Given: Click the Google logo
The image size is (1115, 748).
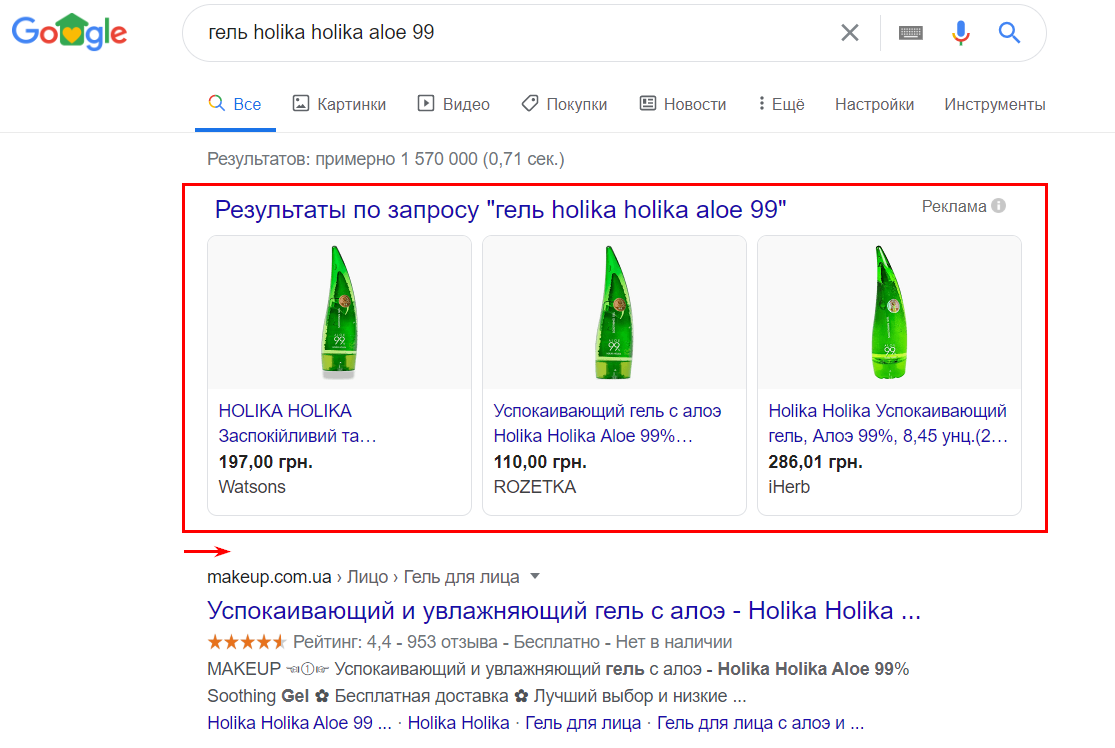Looking at the screenshot, I should tap(69, 33).
